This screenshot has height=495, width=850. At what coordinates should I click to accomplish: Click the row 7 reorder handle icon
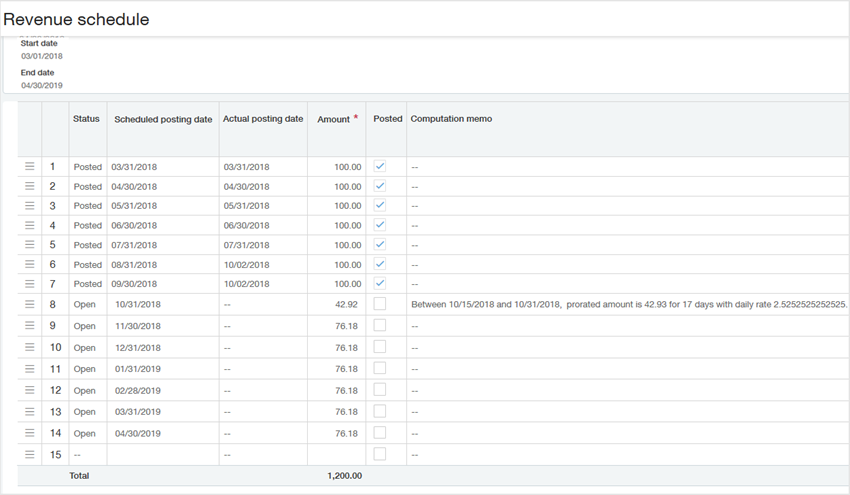point(29,284)
